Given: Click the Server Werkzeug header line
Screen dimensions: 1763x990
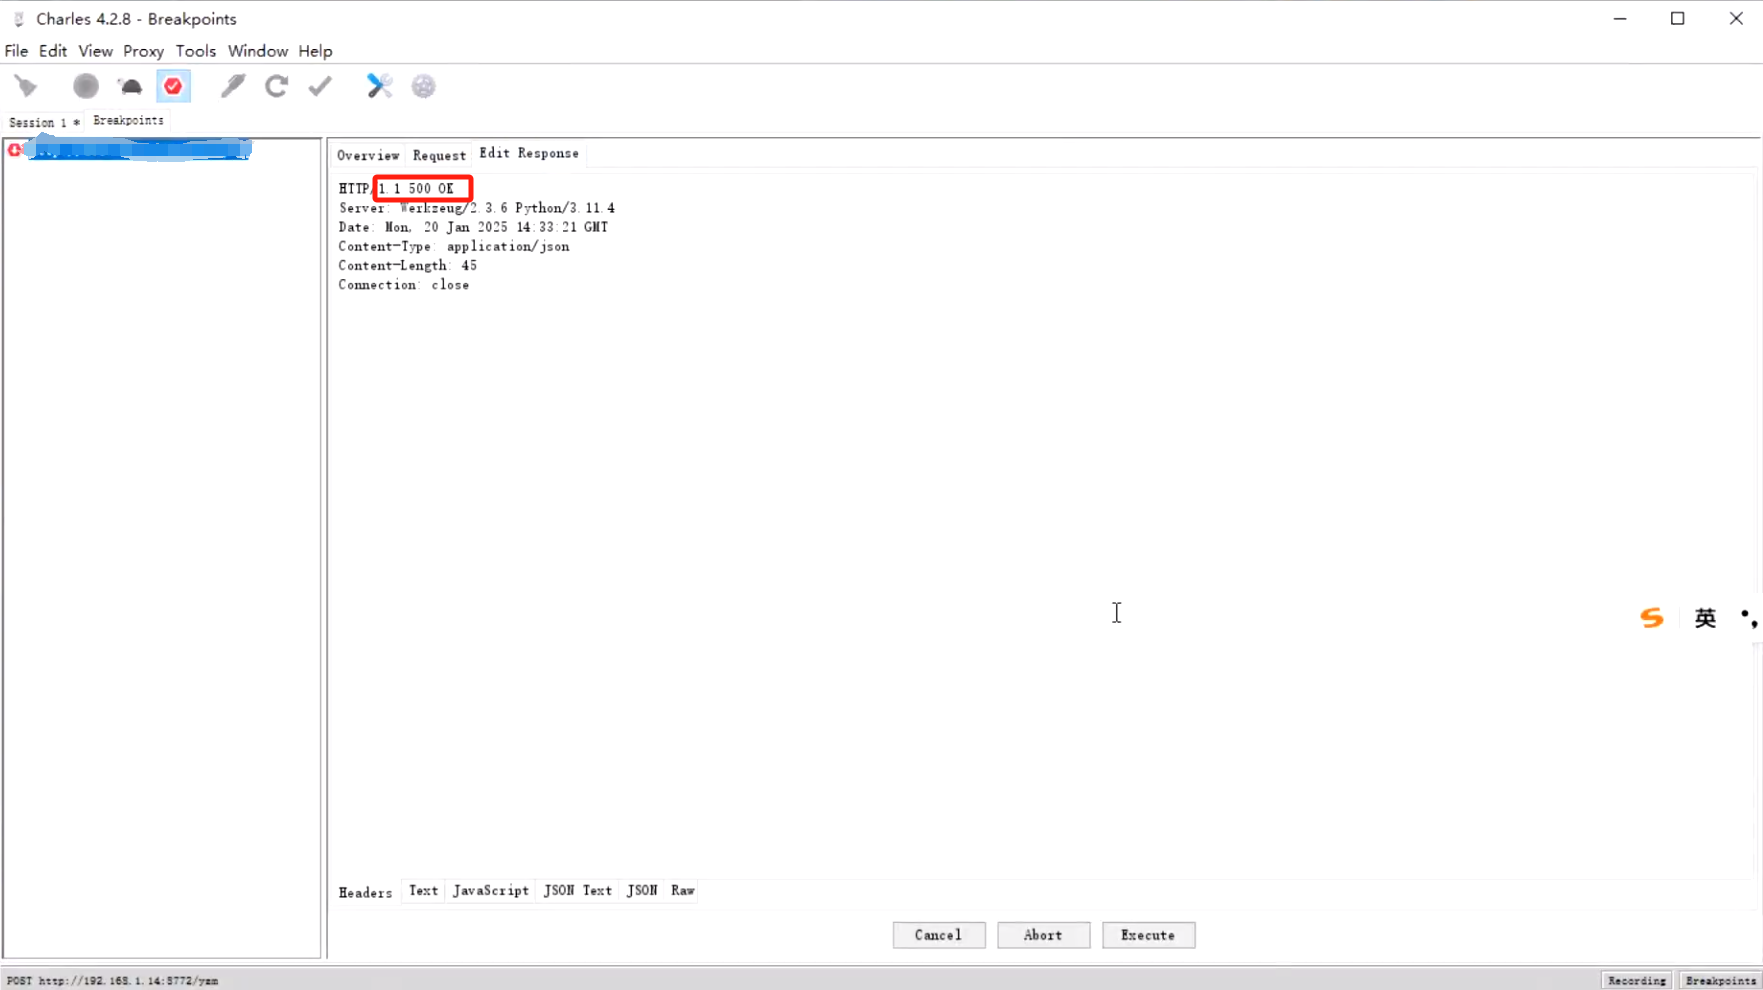Looking at the screenshot, I should point(477,208).
